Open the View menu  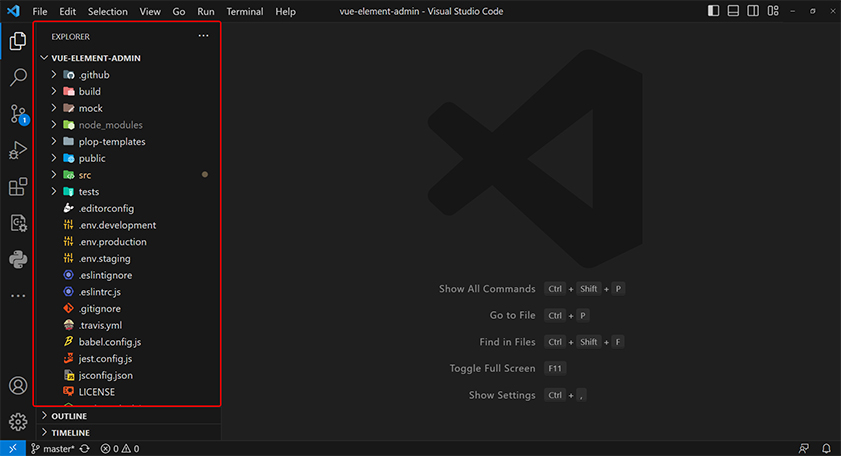(150, 11)
